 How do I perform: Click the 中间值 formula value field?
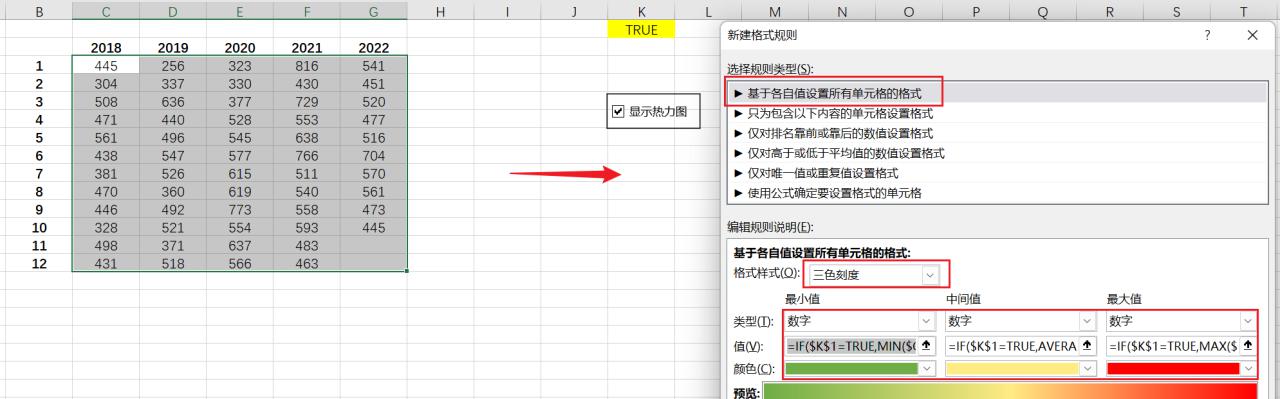[x=1012, y=346]
